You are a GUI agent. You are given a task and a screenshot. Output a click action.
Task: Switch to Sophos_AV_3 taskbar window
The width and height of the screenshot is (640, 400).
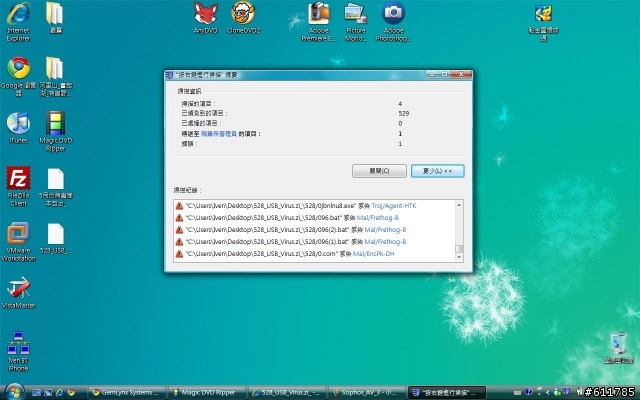click(367, 393)
